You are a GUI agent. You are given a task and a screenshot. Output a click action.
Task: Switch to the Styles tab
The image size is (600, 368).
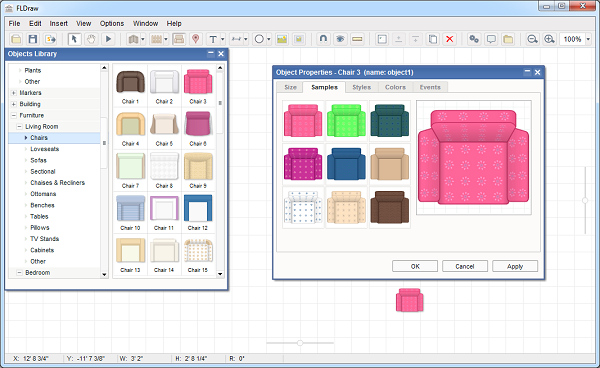(362, 87)
